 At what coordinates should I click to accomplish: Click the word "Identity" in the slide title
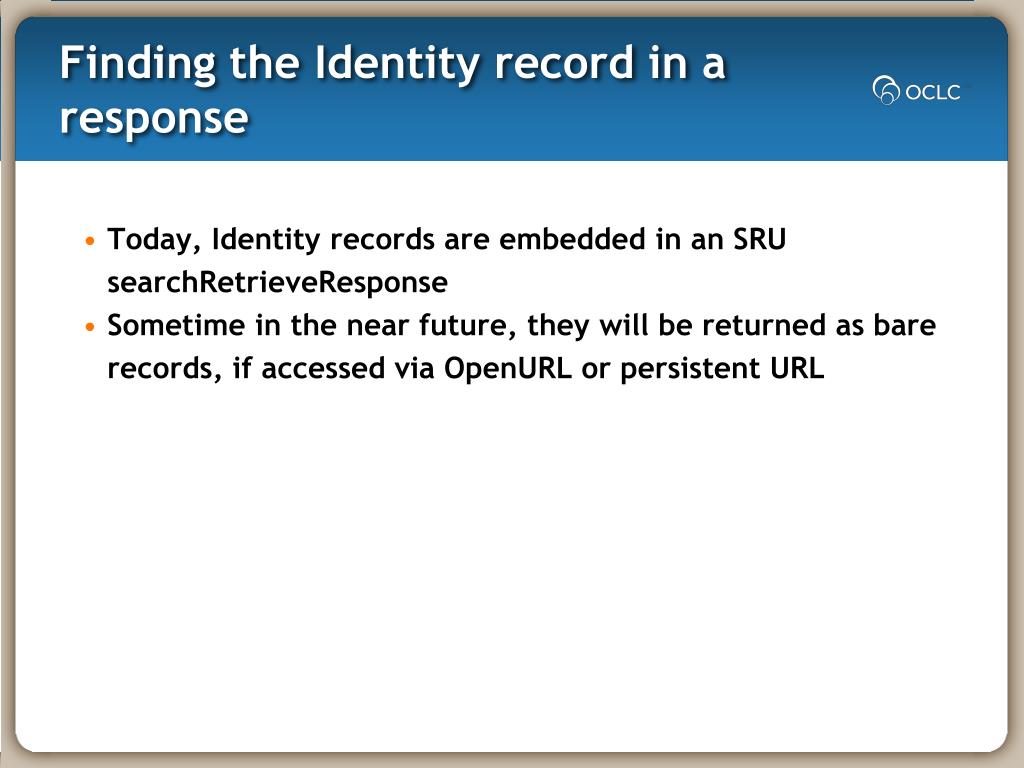(397, 65)
